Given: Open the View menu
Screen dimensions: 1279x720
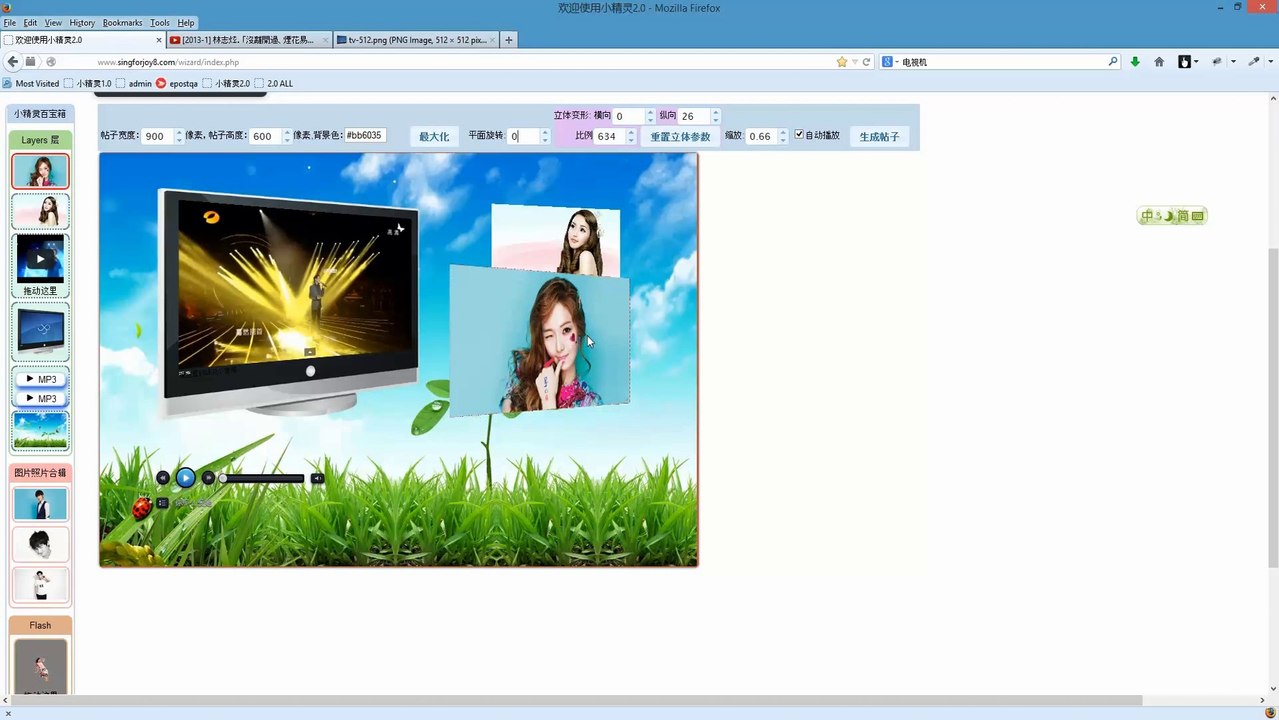Looking at the screenshot, I should (x=53, y=22).
